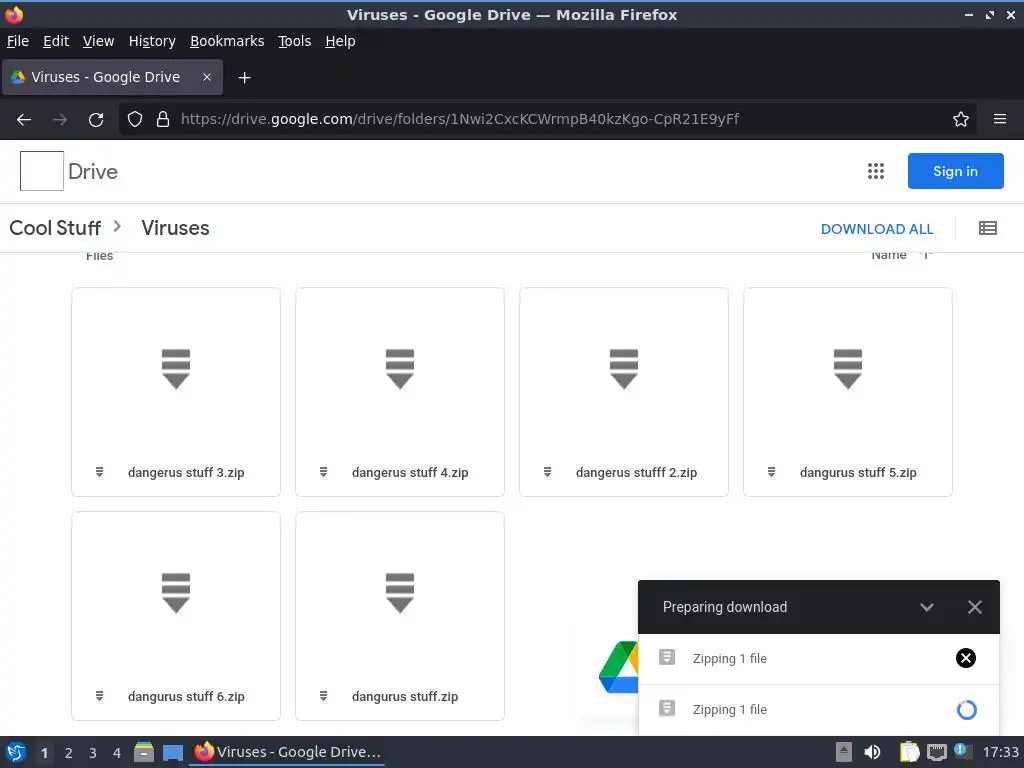
Task: Click the clipboard tray icon
Action: (908, 752)
